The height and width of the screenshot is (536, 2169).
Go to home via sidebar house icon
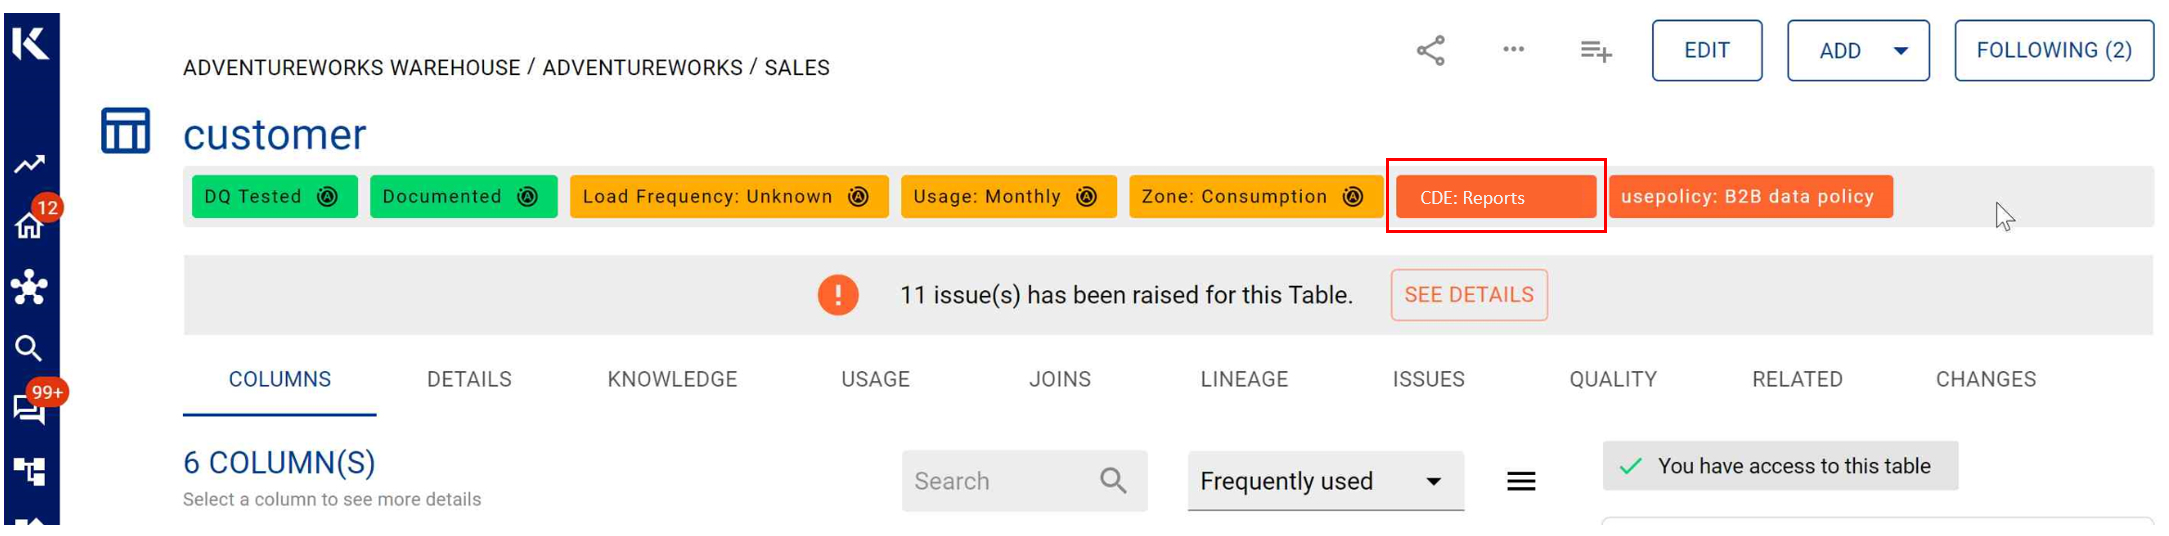[x=29, y=226]
